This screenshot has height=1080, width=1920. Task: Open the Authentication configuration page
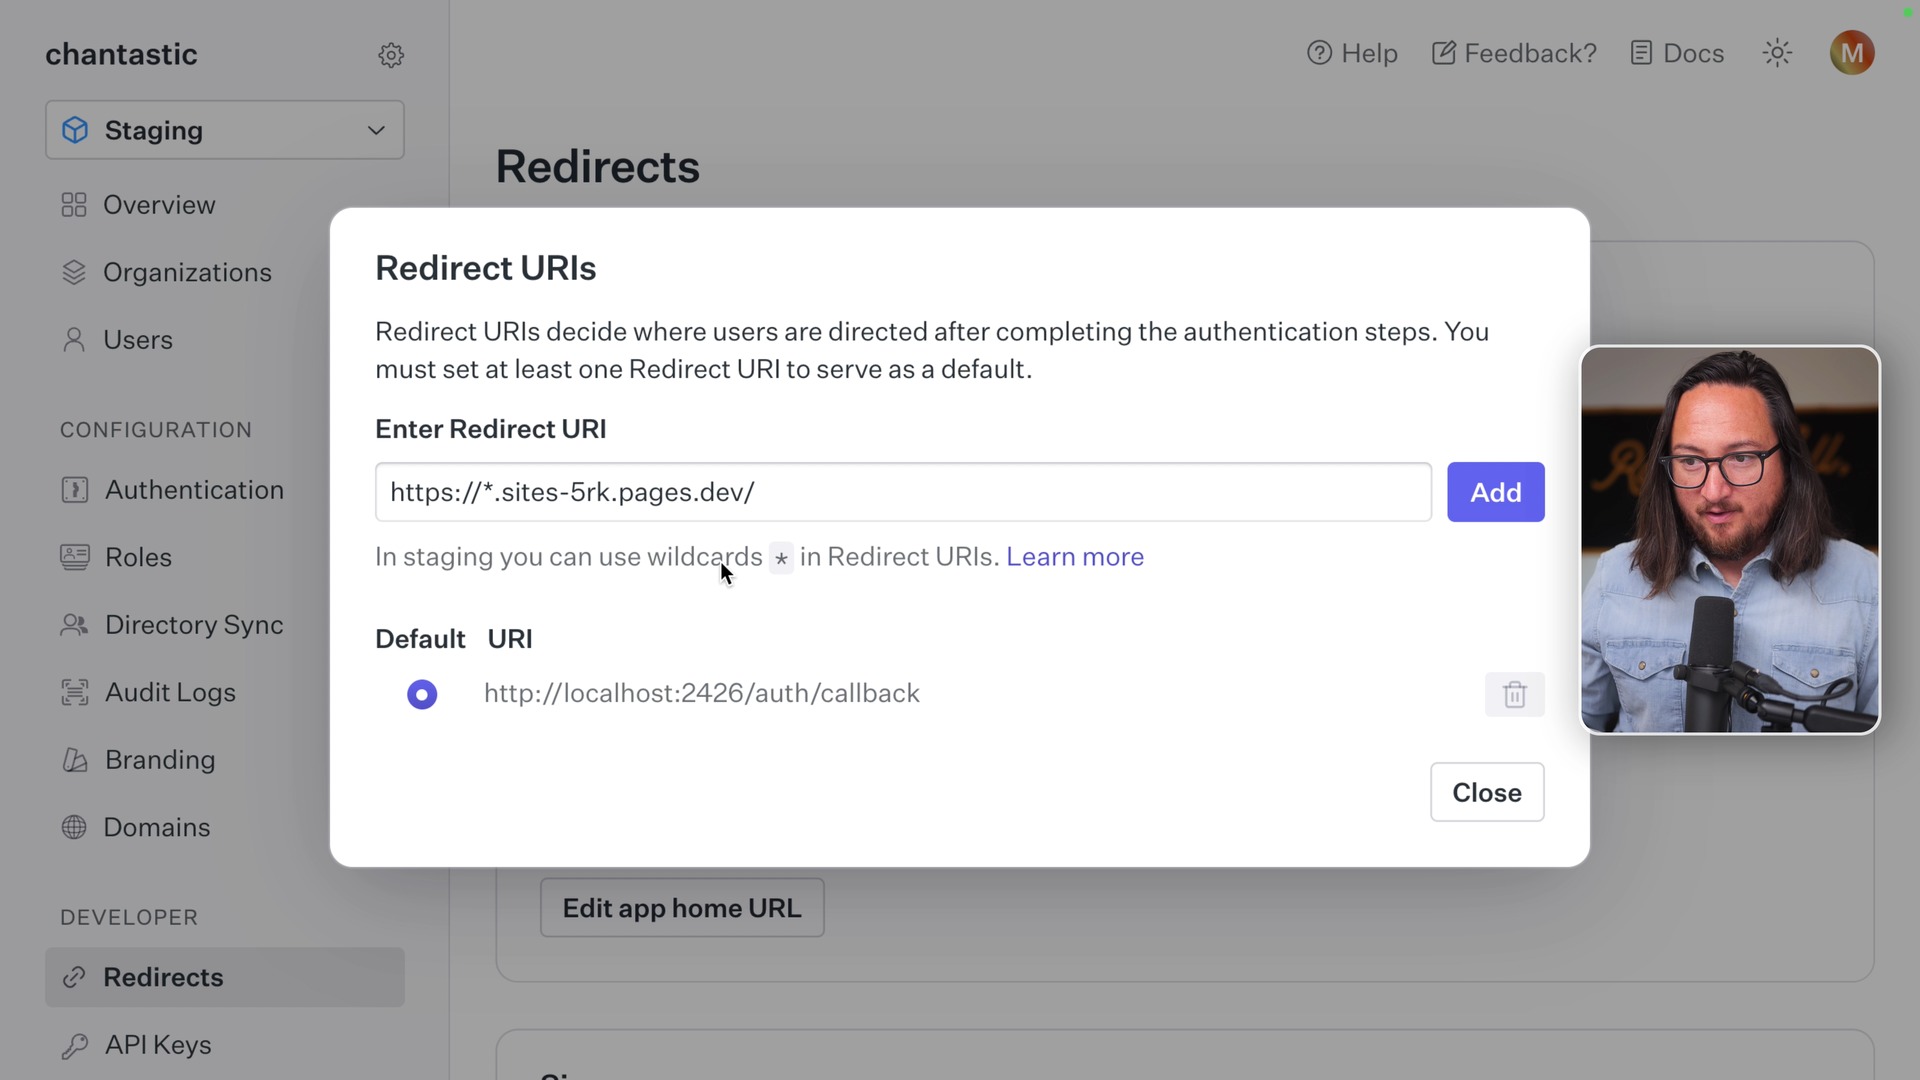(x=195, y=490)
